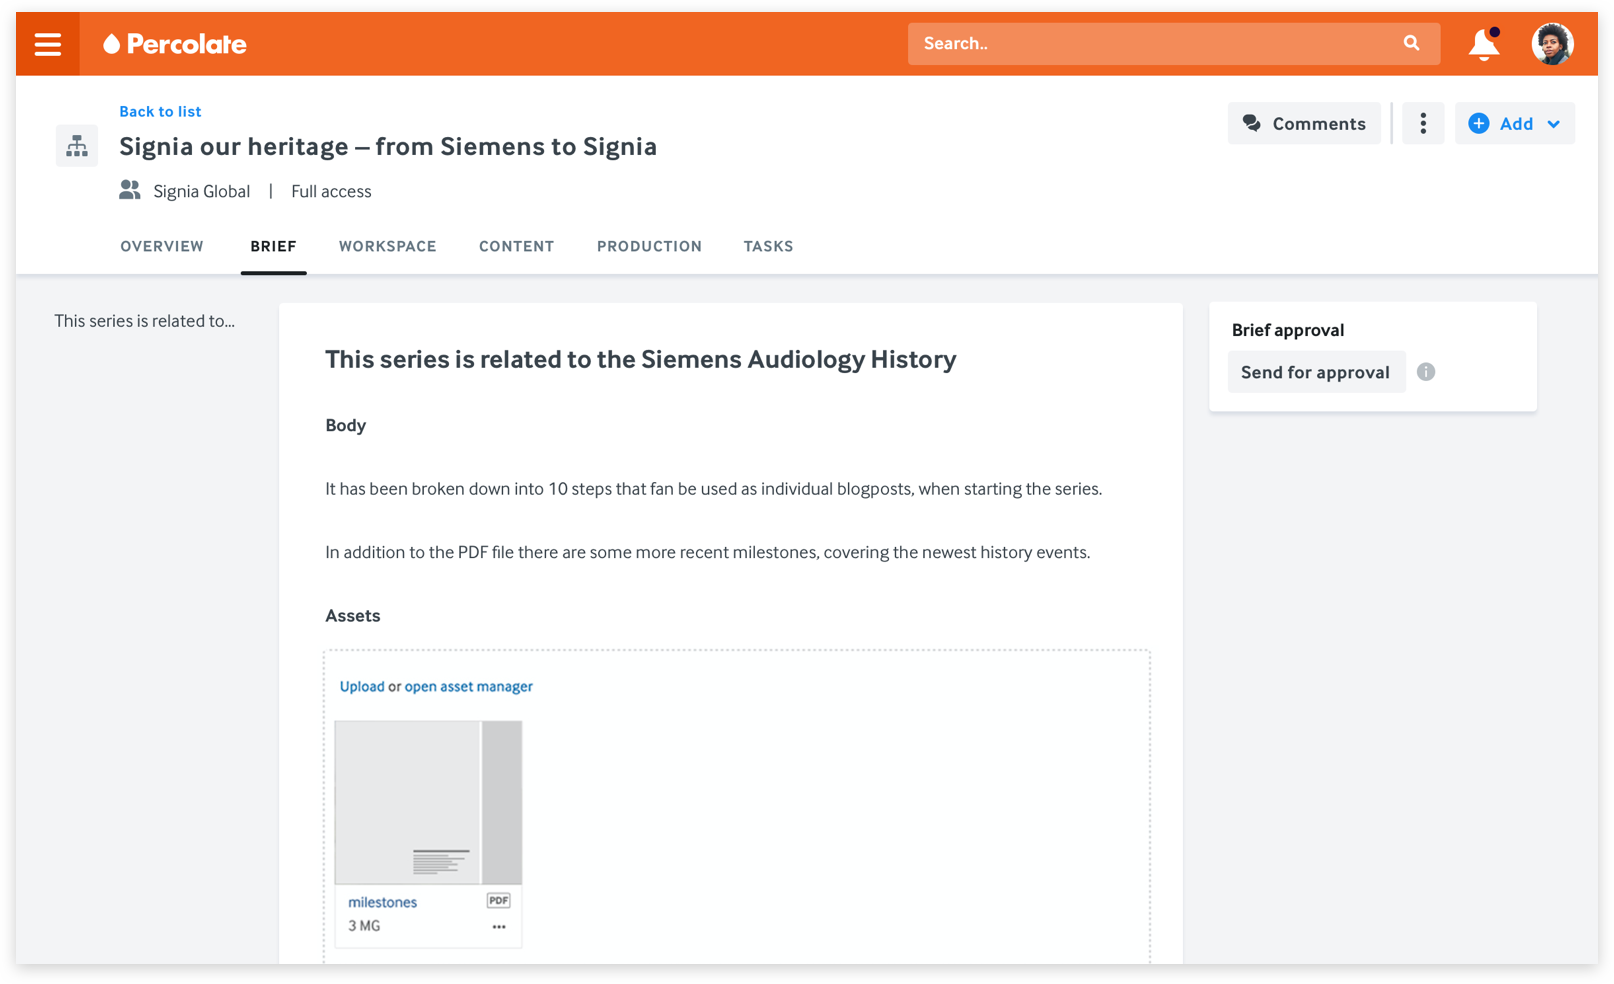Open the vertical three-dot more options
The width and height of the screenshot is (1614, 984).
coord(1422,123)
